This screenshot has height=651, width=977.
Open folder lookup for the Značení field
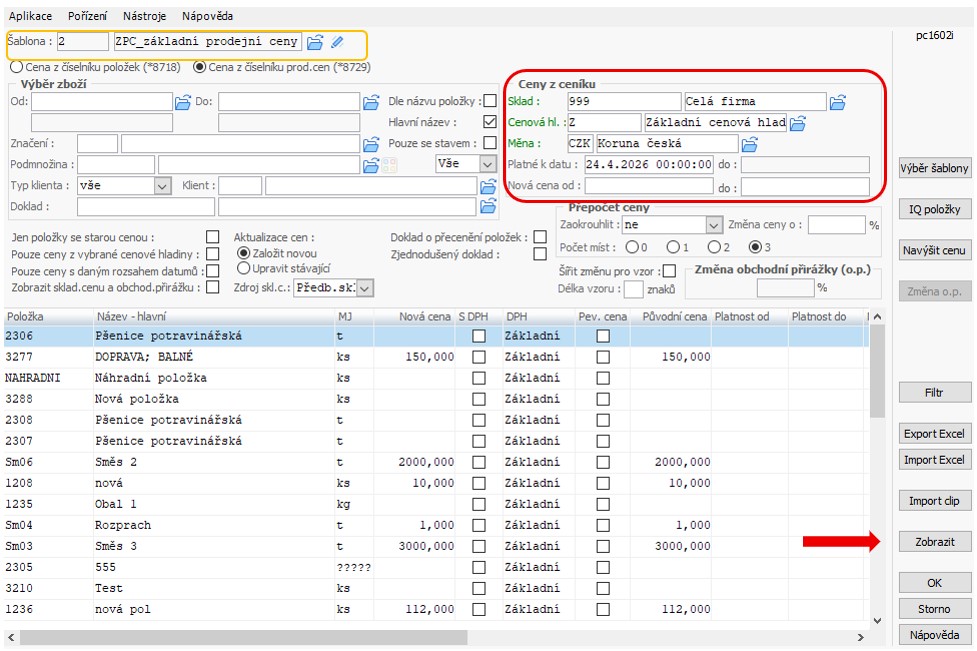[x=371, y=144]
